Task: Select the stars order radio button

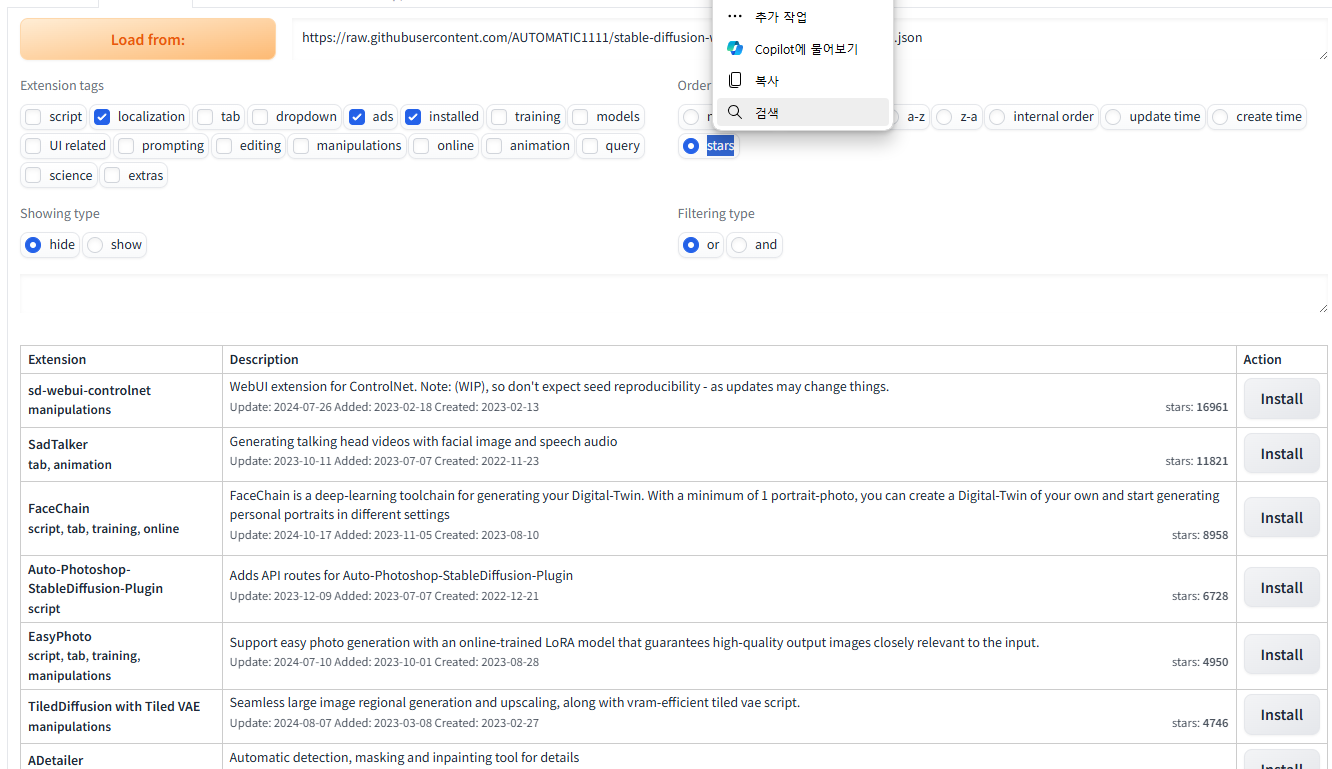Action: click(691, 146)
